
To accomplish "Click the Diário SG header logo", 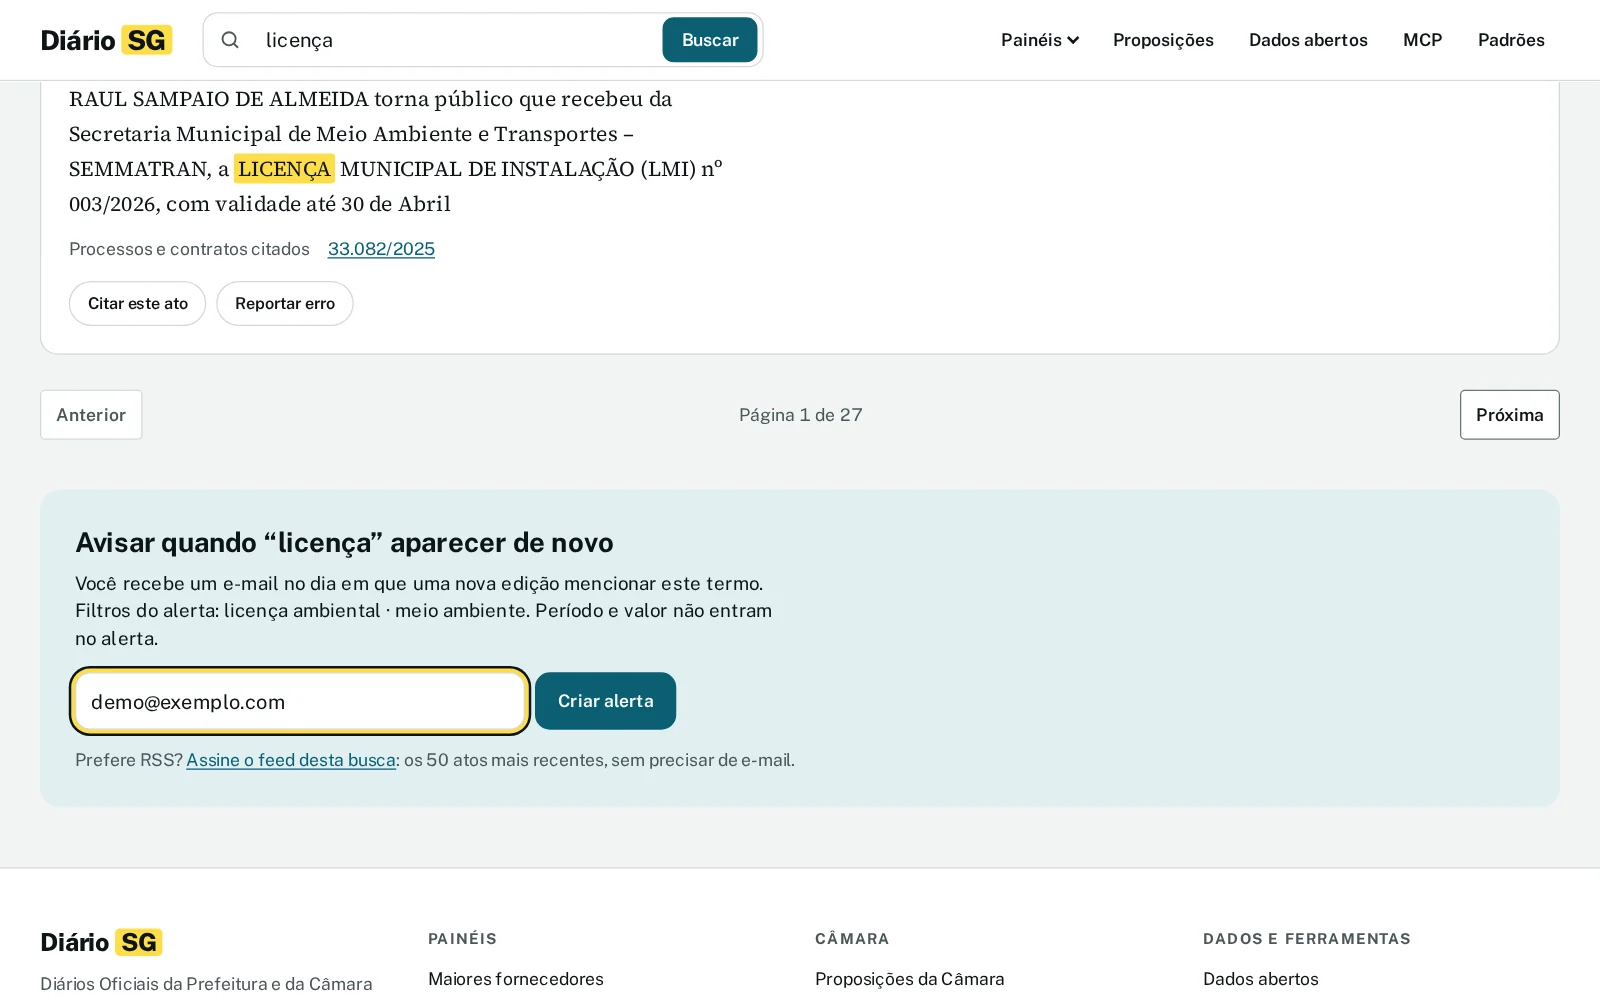I will click(x=106, y=40).
